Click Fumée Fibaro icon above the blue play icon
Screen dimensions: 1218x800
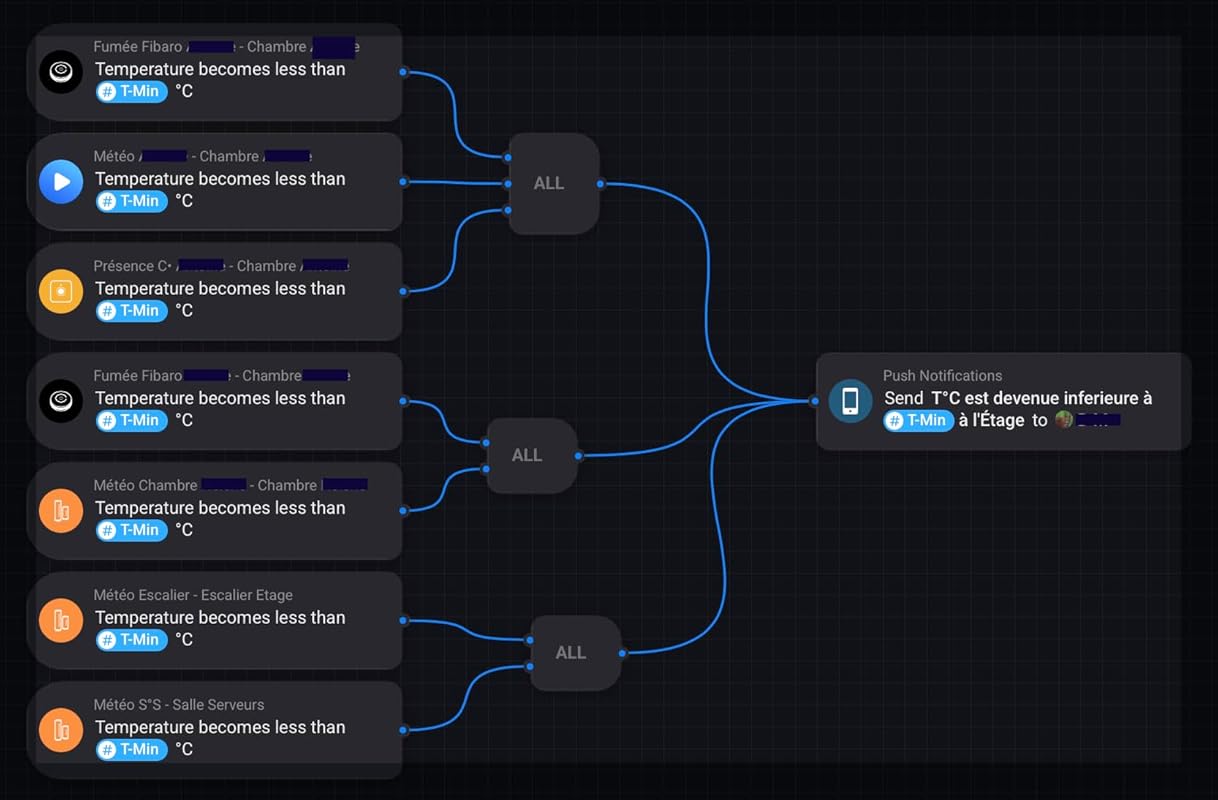[x=61, y=72]
